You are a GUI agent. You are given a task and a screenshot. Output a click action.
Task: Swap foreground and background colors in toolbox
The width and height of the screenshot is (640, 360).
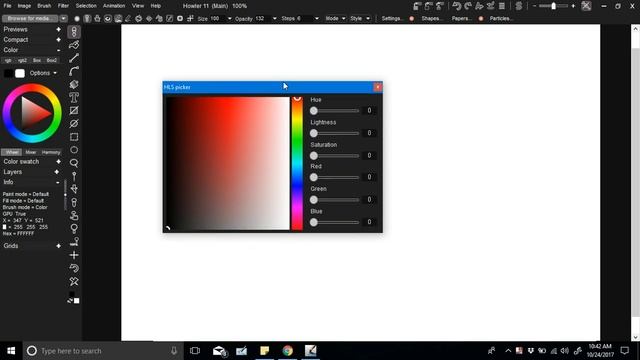(70, 301)
